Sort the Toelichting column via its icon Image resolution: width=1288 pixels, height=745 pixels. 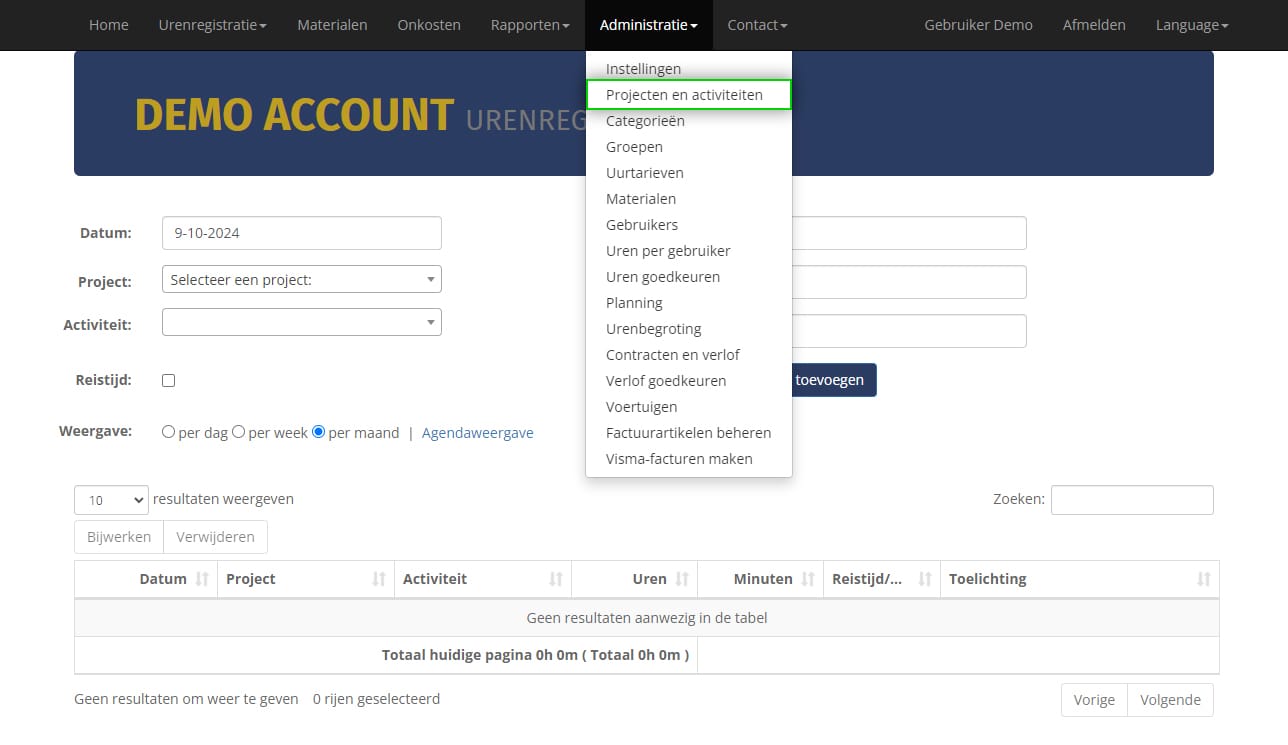(x=1203, y=579)
